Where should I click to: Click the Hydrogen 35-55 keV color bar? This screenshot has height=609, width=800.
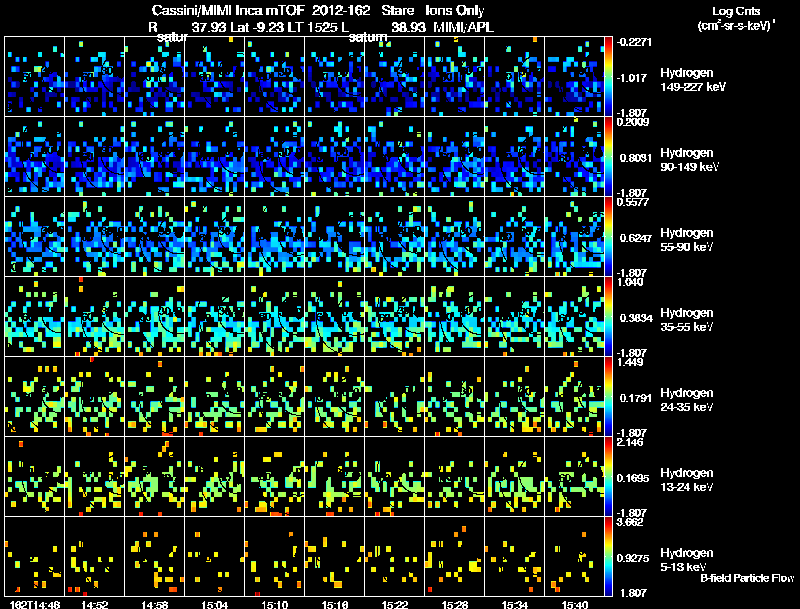608,316
